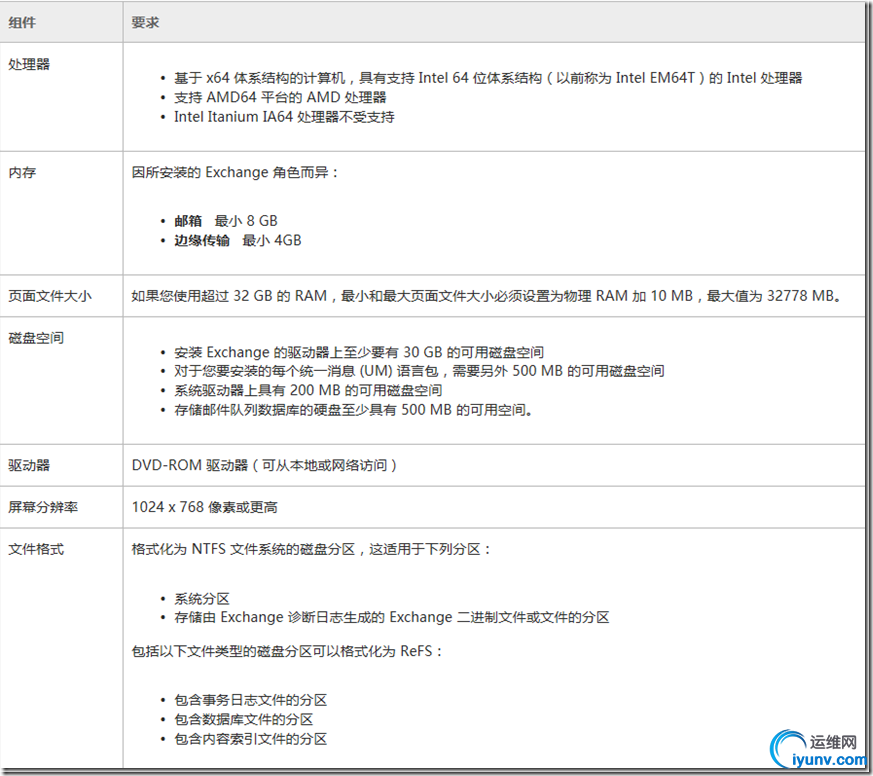Screen dimensions: 873x776
Task: Select the 边缘传输 最小 4GB bullet
Action: click(x=238, y=240)
